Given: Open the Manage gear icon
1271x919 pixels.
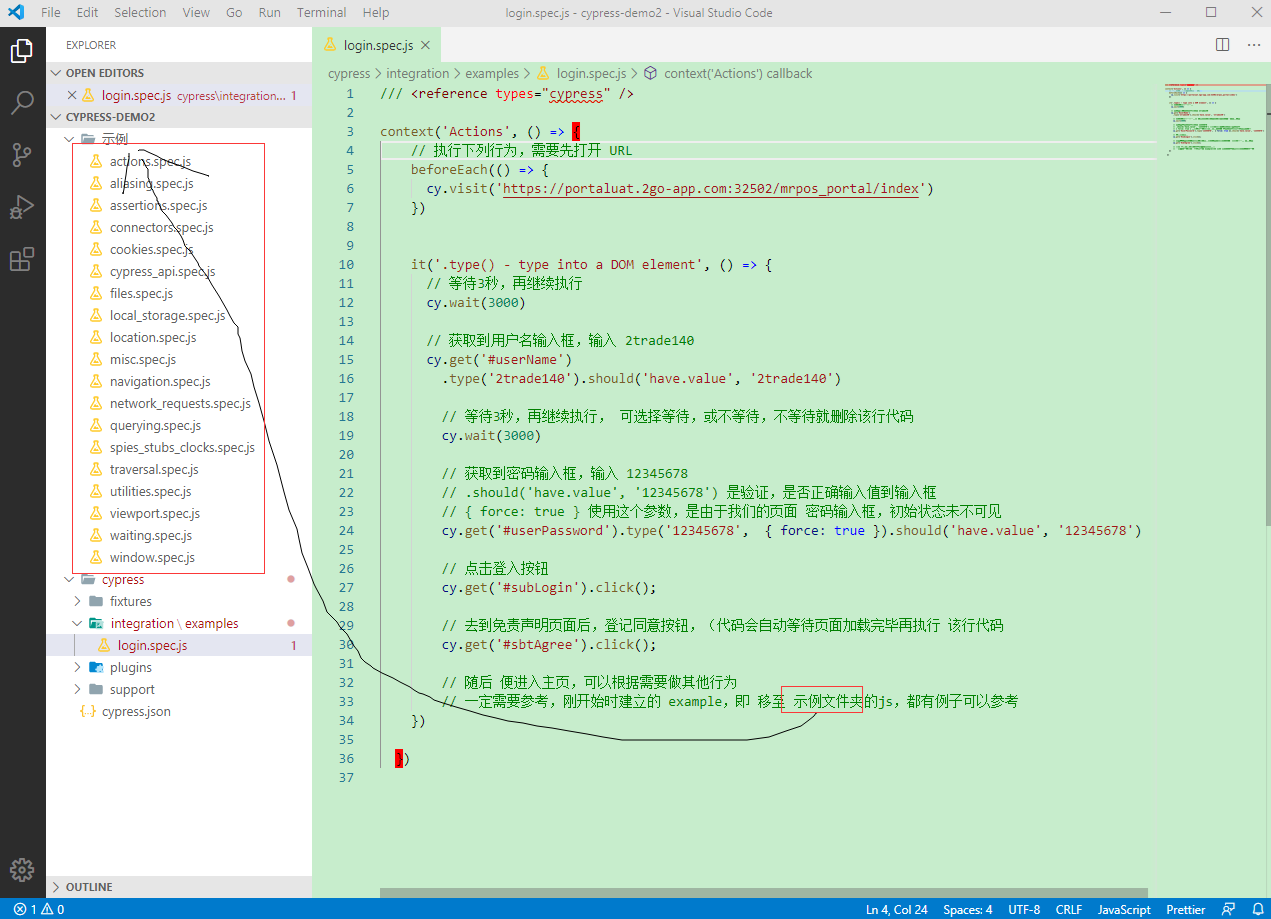Looking at the screenshot, I should [x=22, y=870].
